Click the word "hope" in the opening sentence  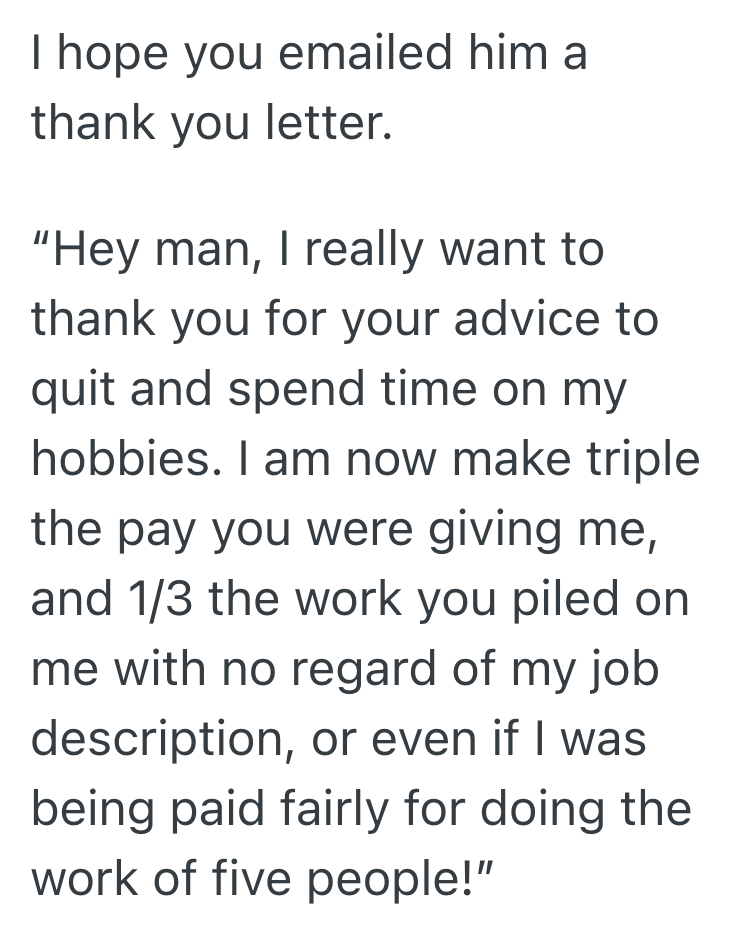click(x=106, y=54)
